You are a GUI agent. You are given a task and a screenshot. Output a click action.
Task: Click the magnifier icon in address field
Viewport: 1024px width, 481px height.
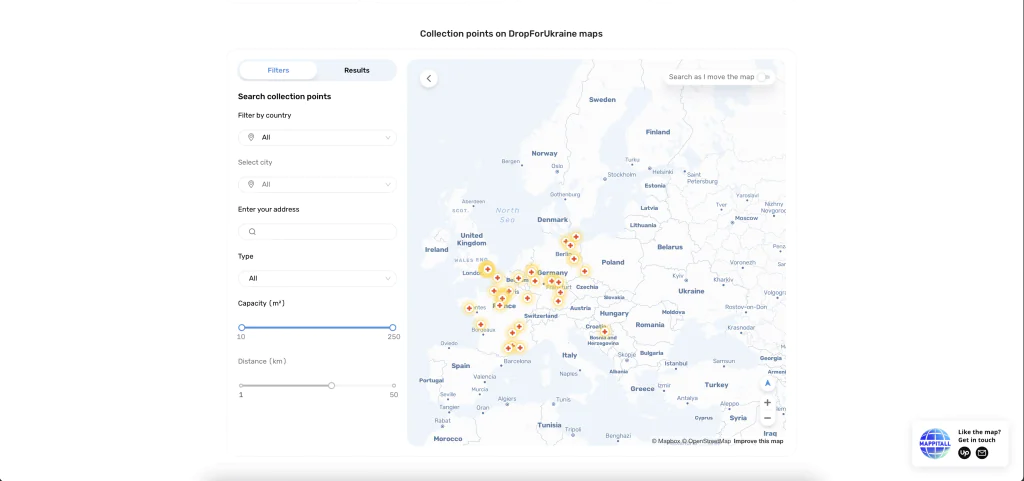[252, 232]
